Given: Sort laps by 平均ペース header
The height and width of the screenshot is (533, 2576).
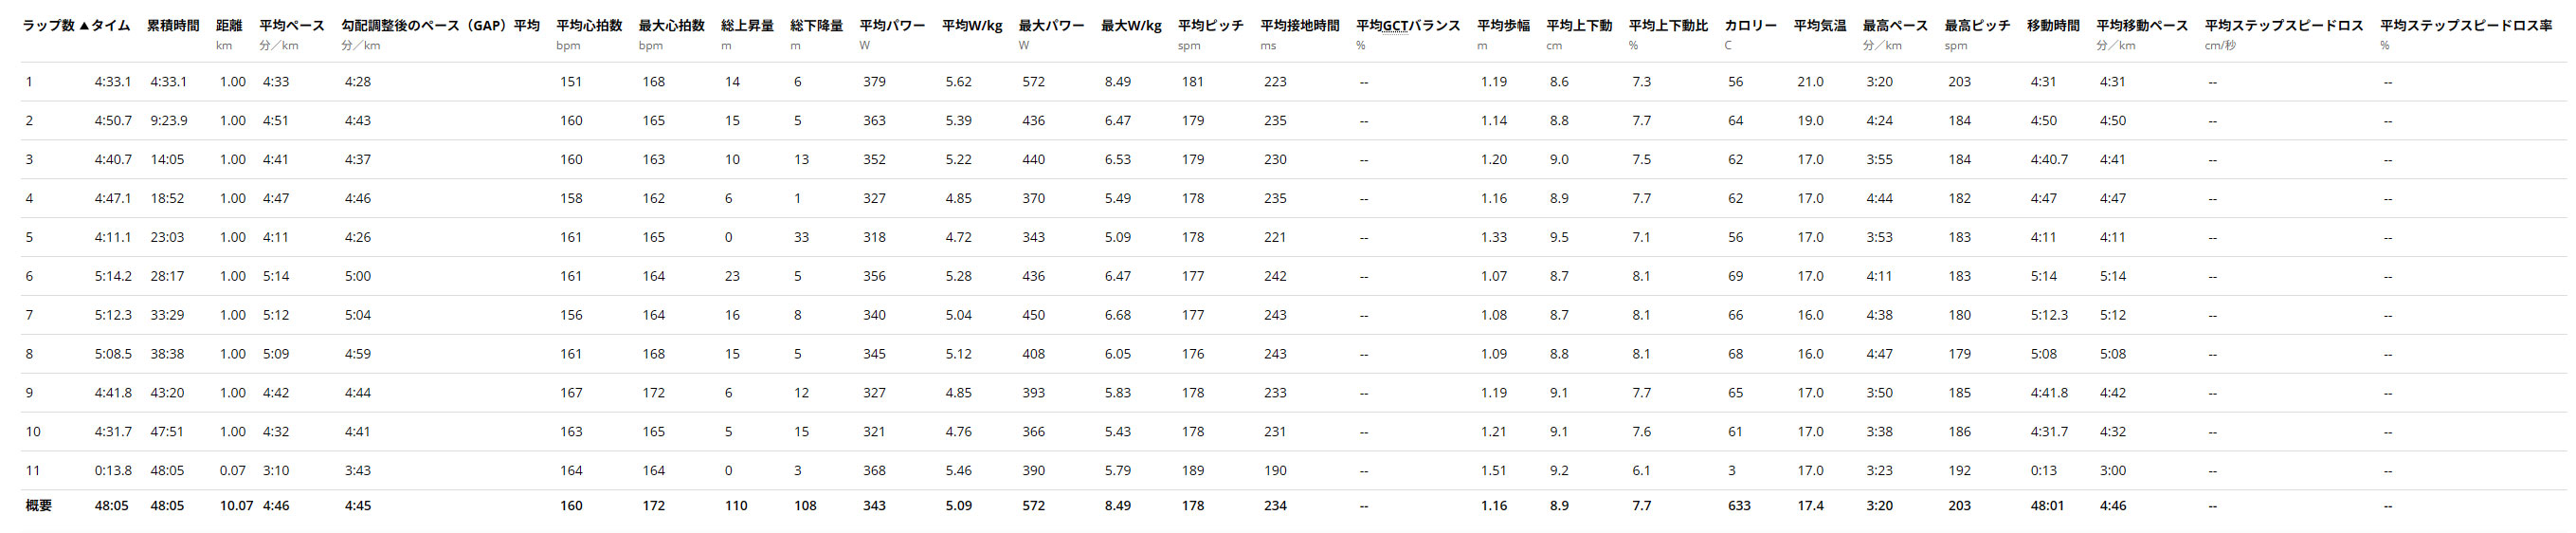Looking at the screenshot, I should pos(292,26).
